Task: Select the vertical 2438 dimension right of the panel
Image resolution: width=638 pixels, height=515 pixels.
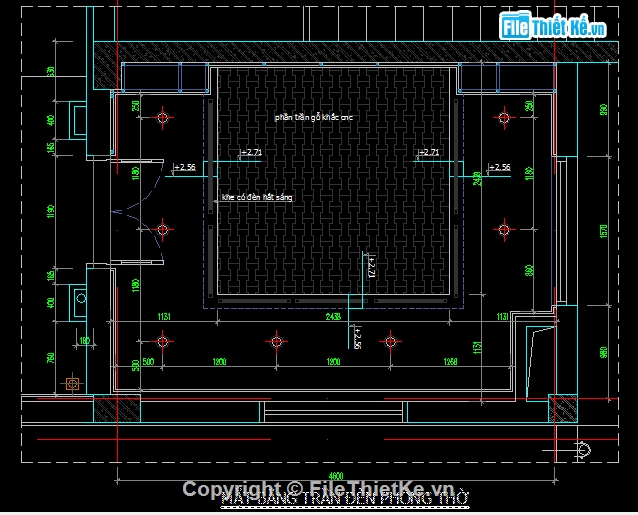Action: click(477, 179)
